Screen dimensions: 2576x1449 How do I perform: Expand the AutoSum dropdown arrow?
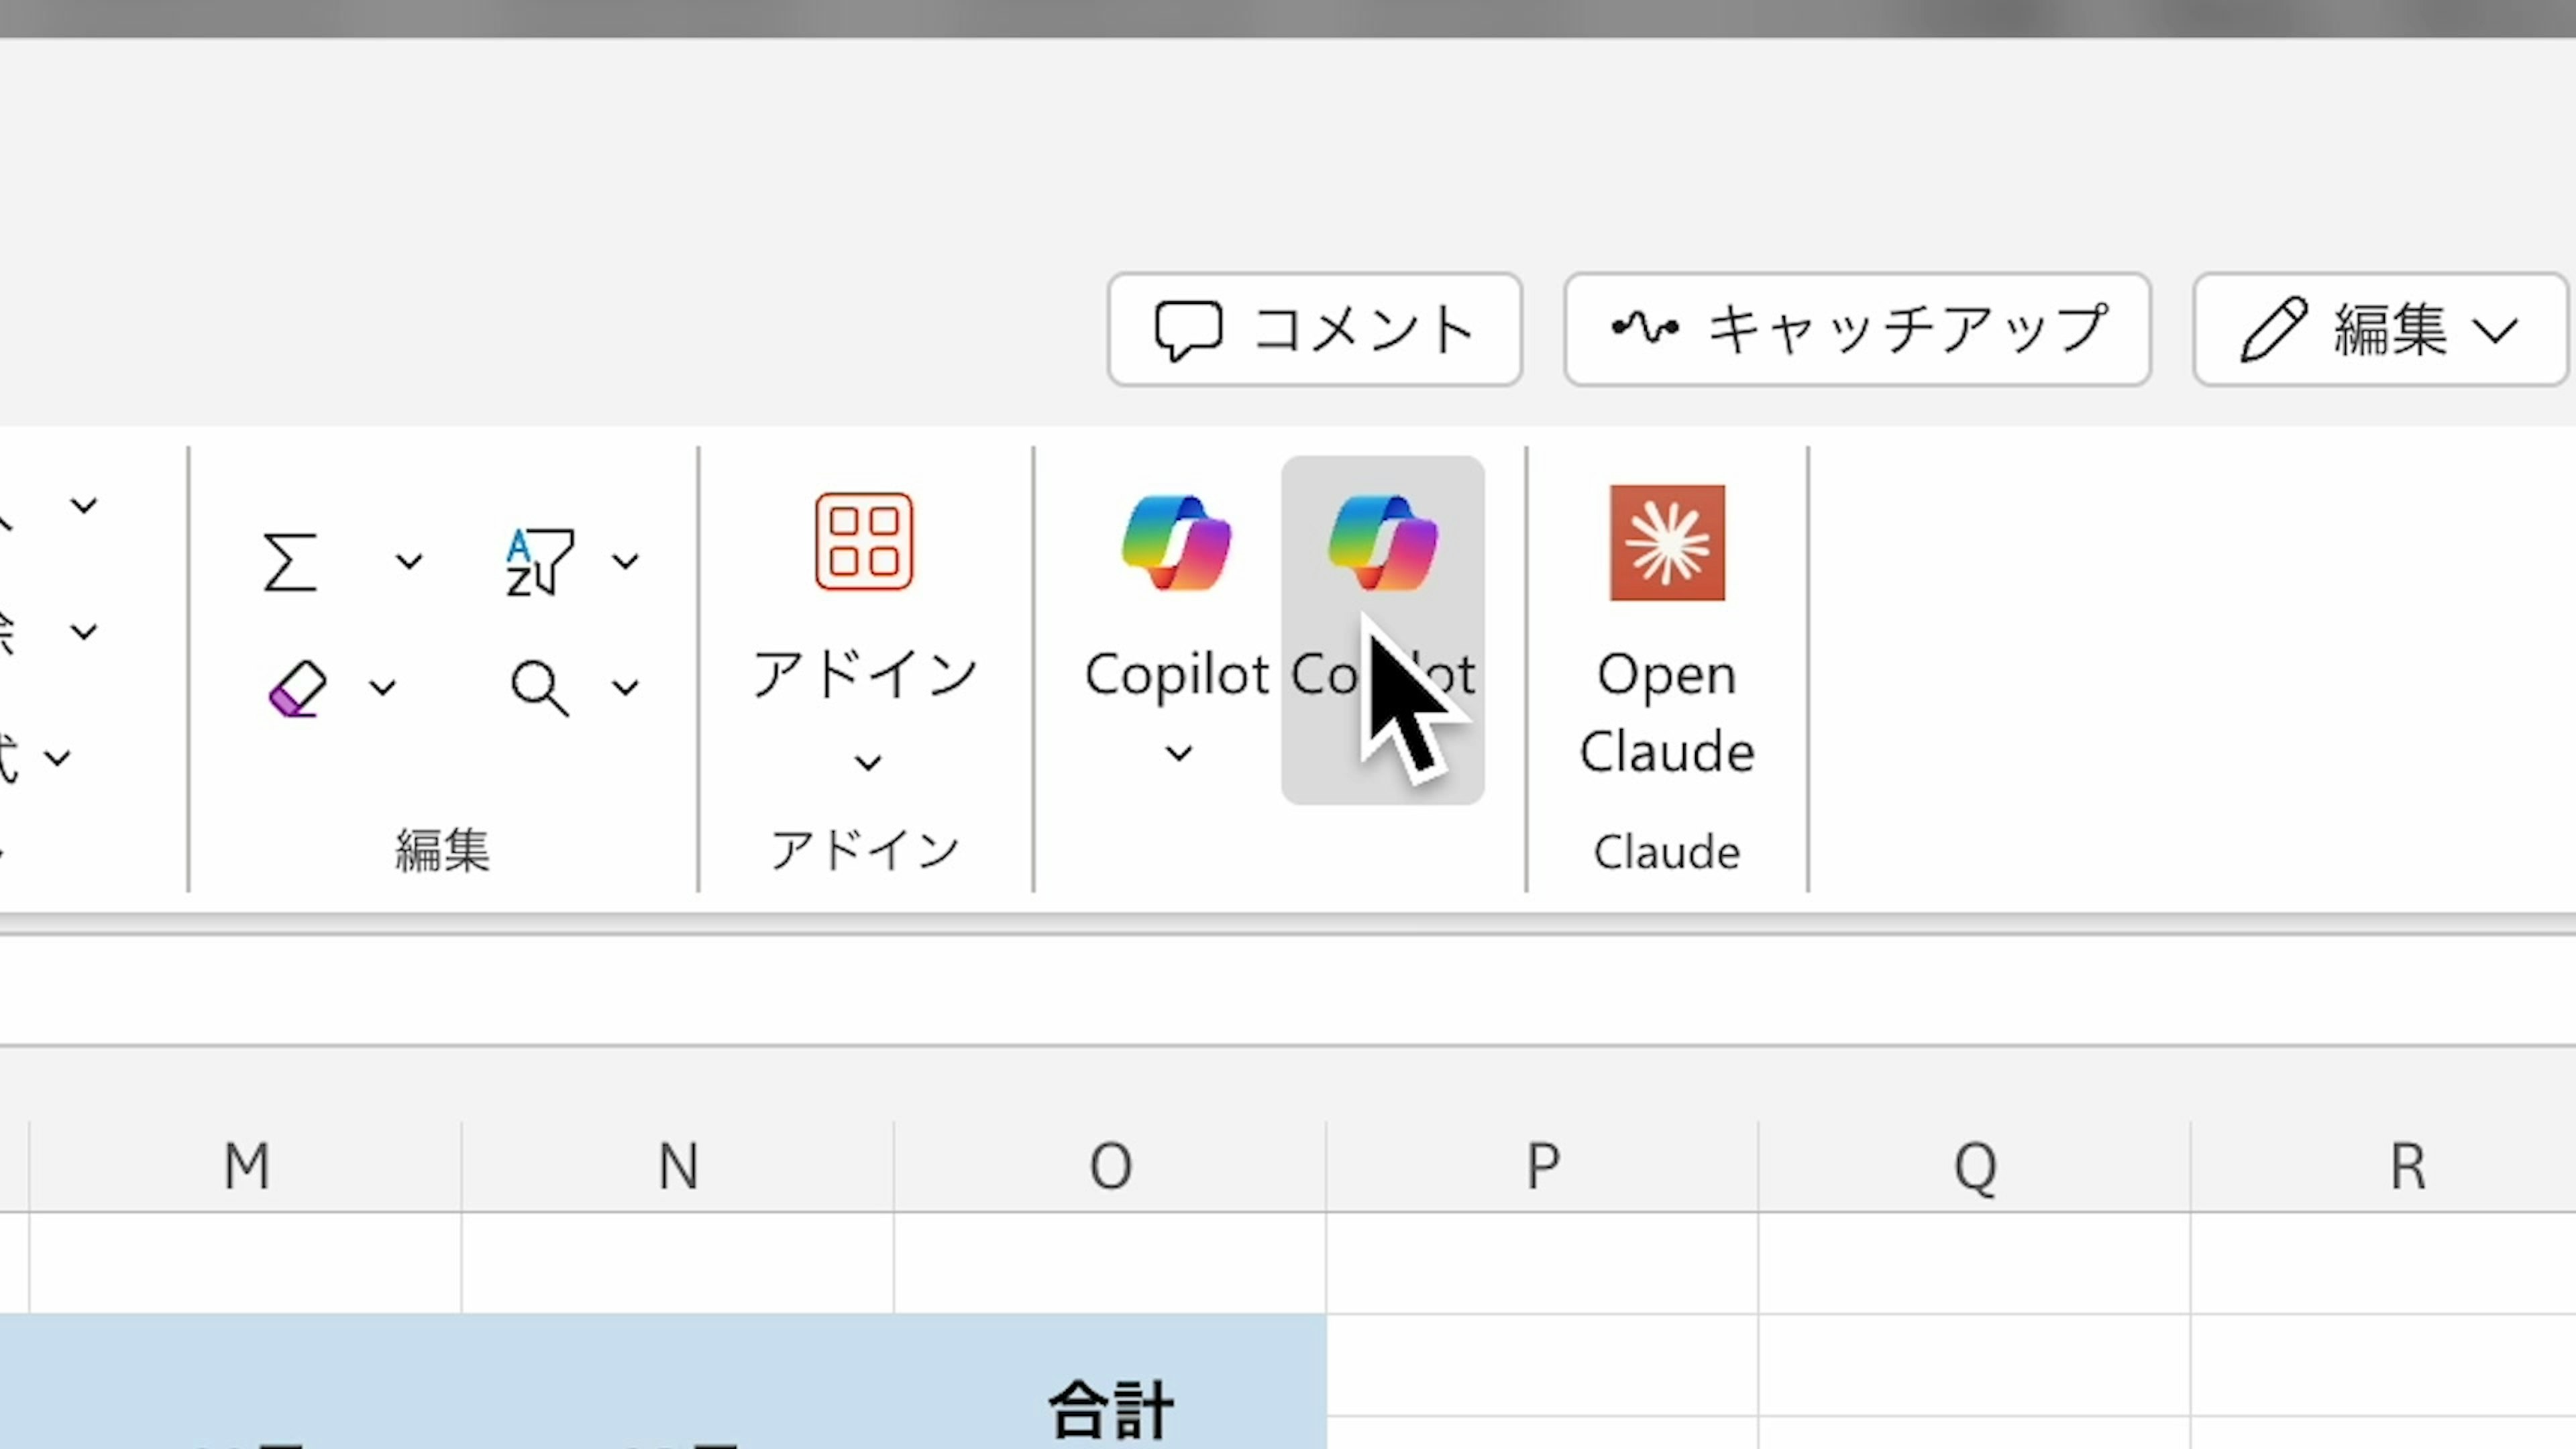(408, 562)
